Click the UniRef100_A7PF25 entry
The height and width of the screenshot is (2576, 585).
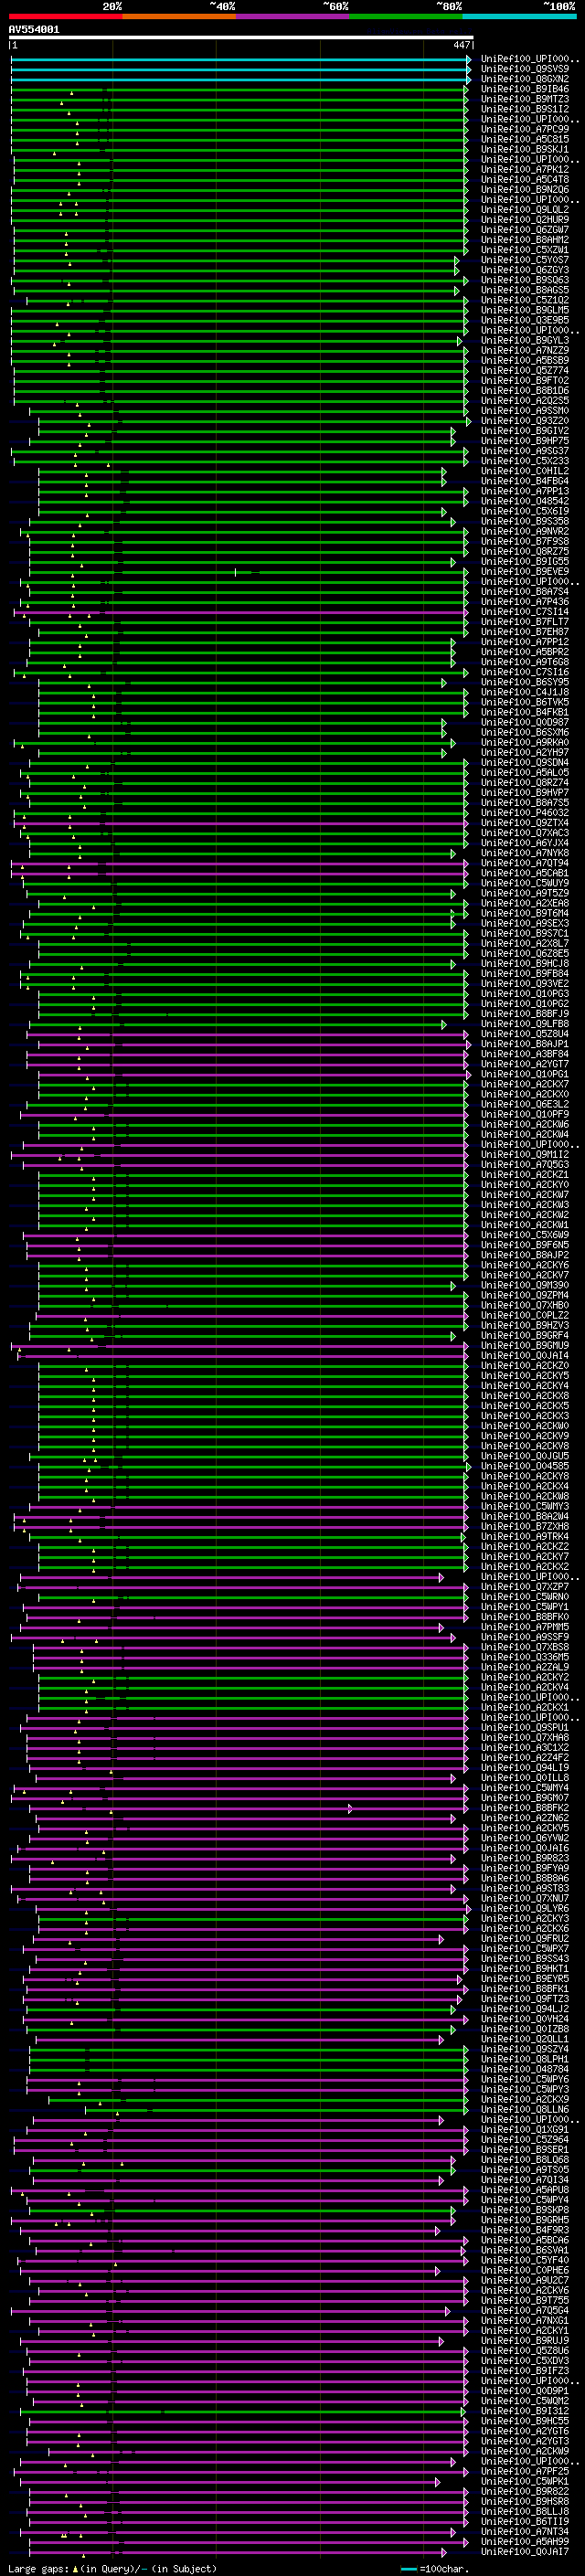(x=525, y=2471)
